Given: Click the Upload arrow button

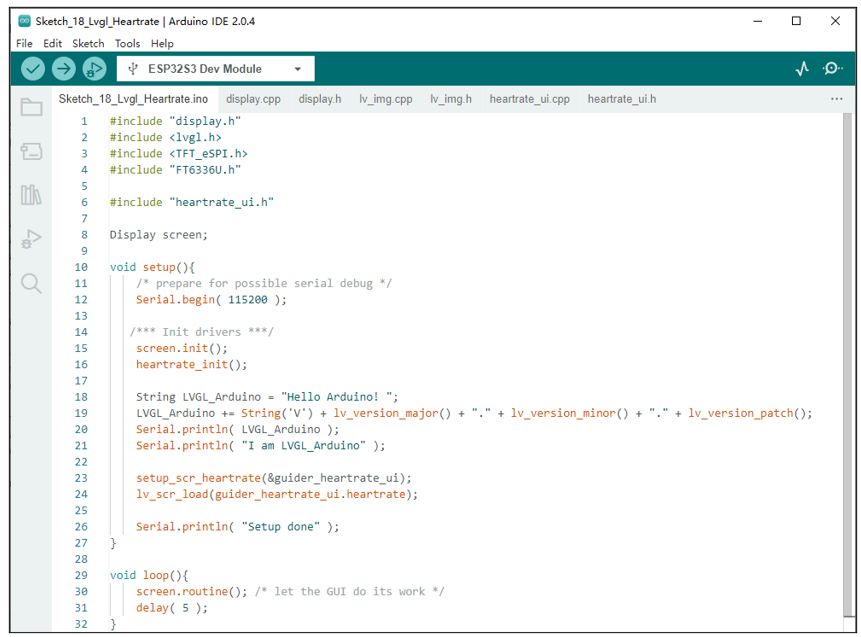Looking at the screenshot, I should pos(64,69).
